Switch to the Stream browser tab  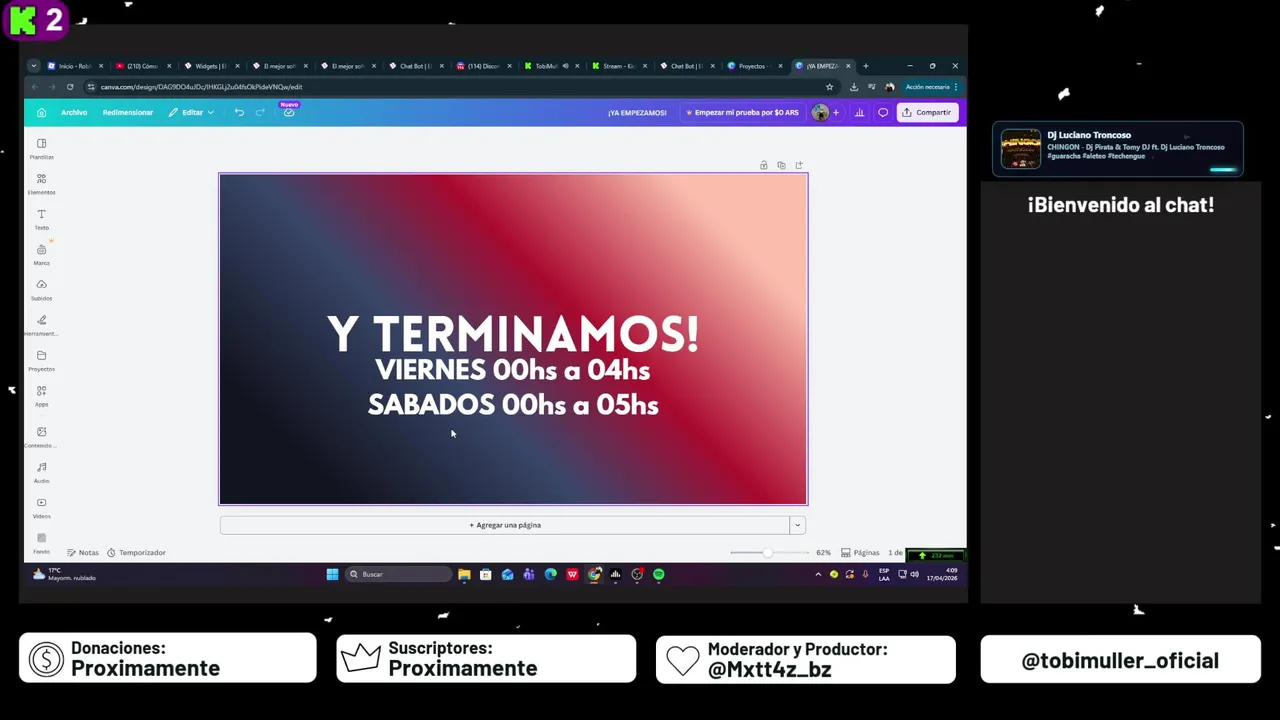click(x=618, y=66)
